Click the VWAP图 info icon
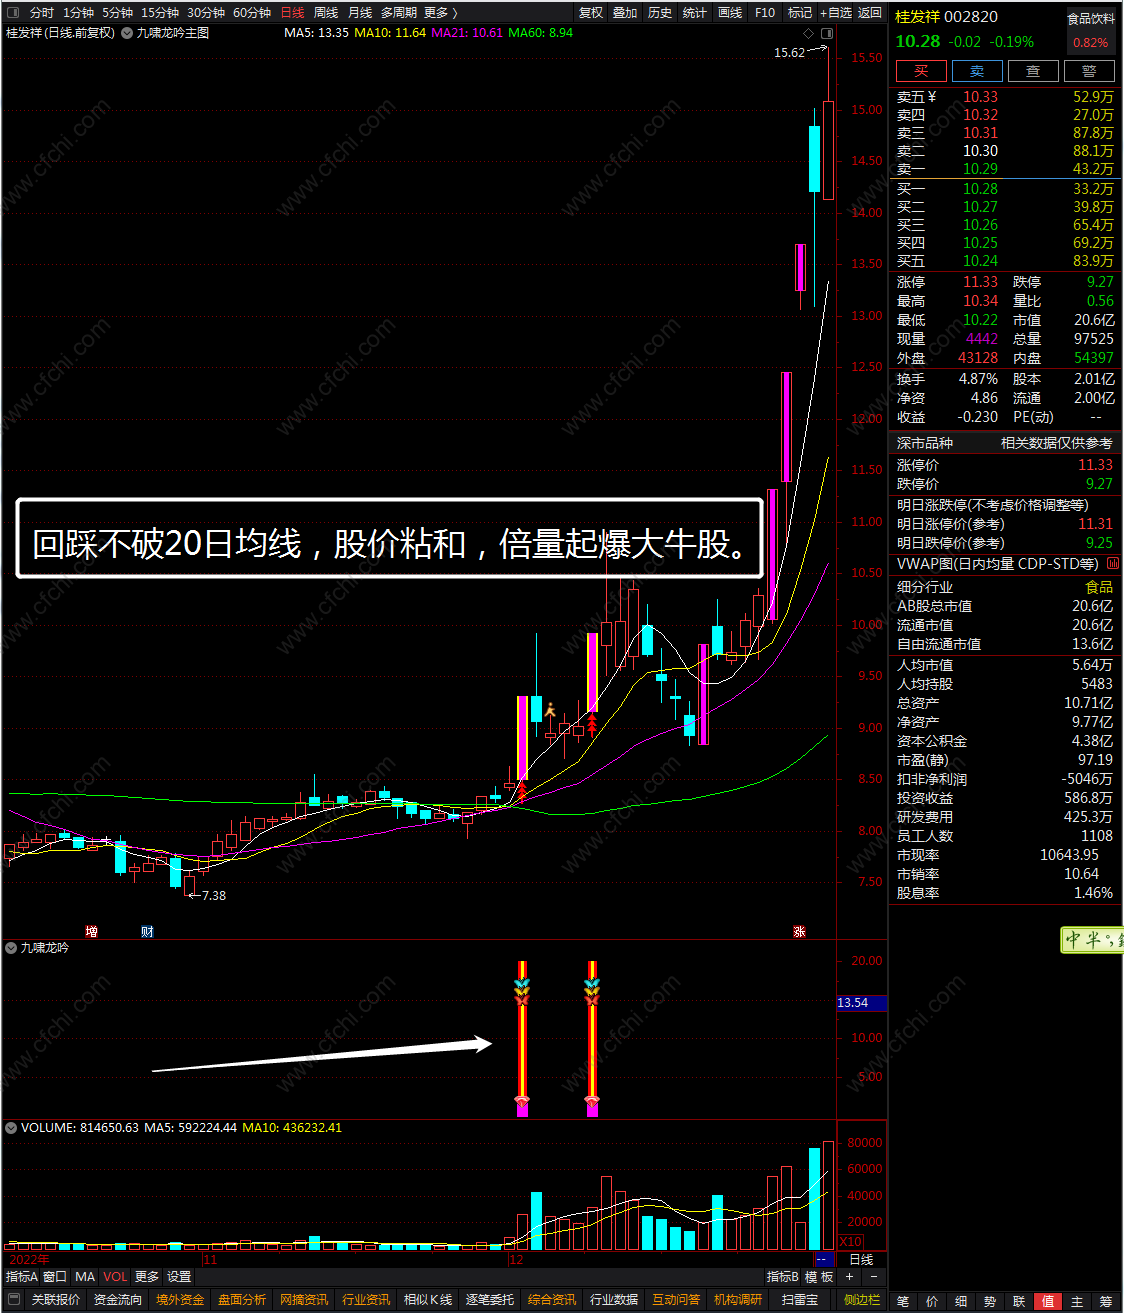The width and height of the screenshot is (1124, 1313). point(1113,563)
